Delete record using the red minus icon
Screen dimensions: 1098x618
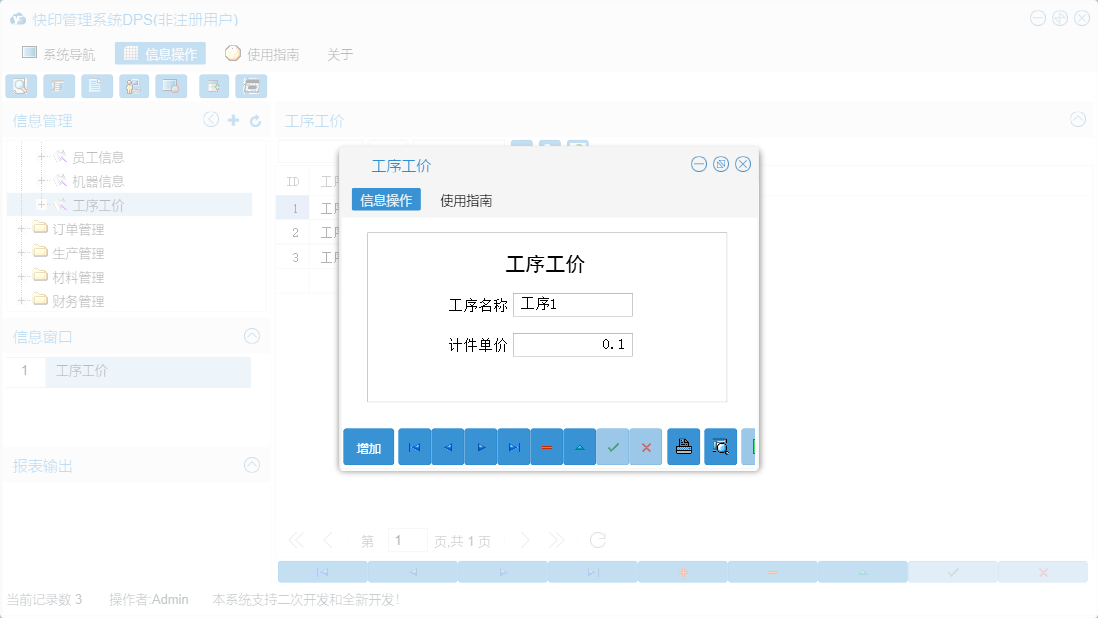(547, 447)
